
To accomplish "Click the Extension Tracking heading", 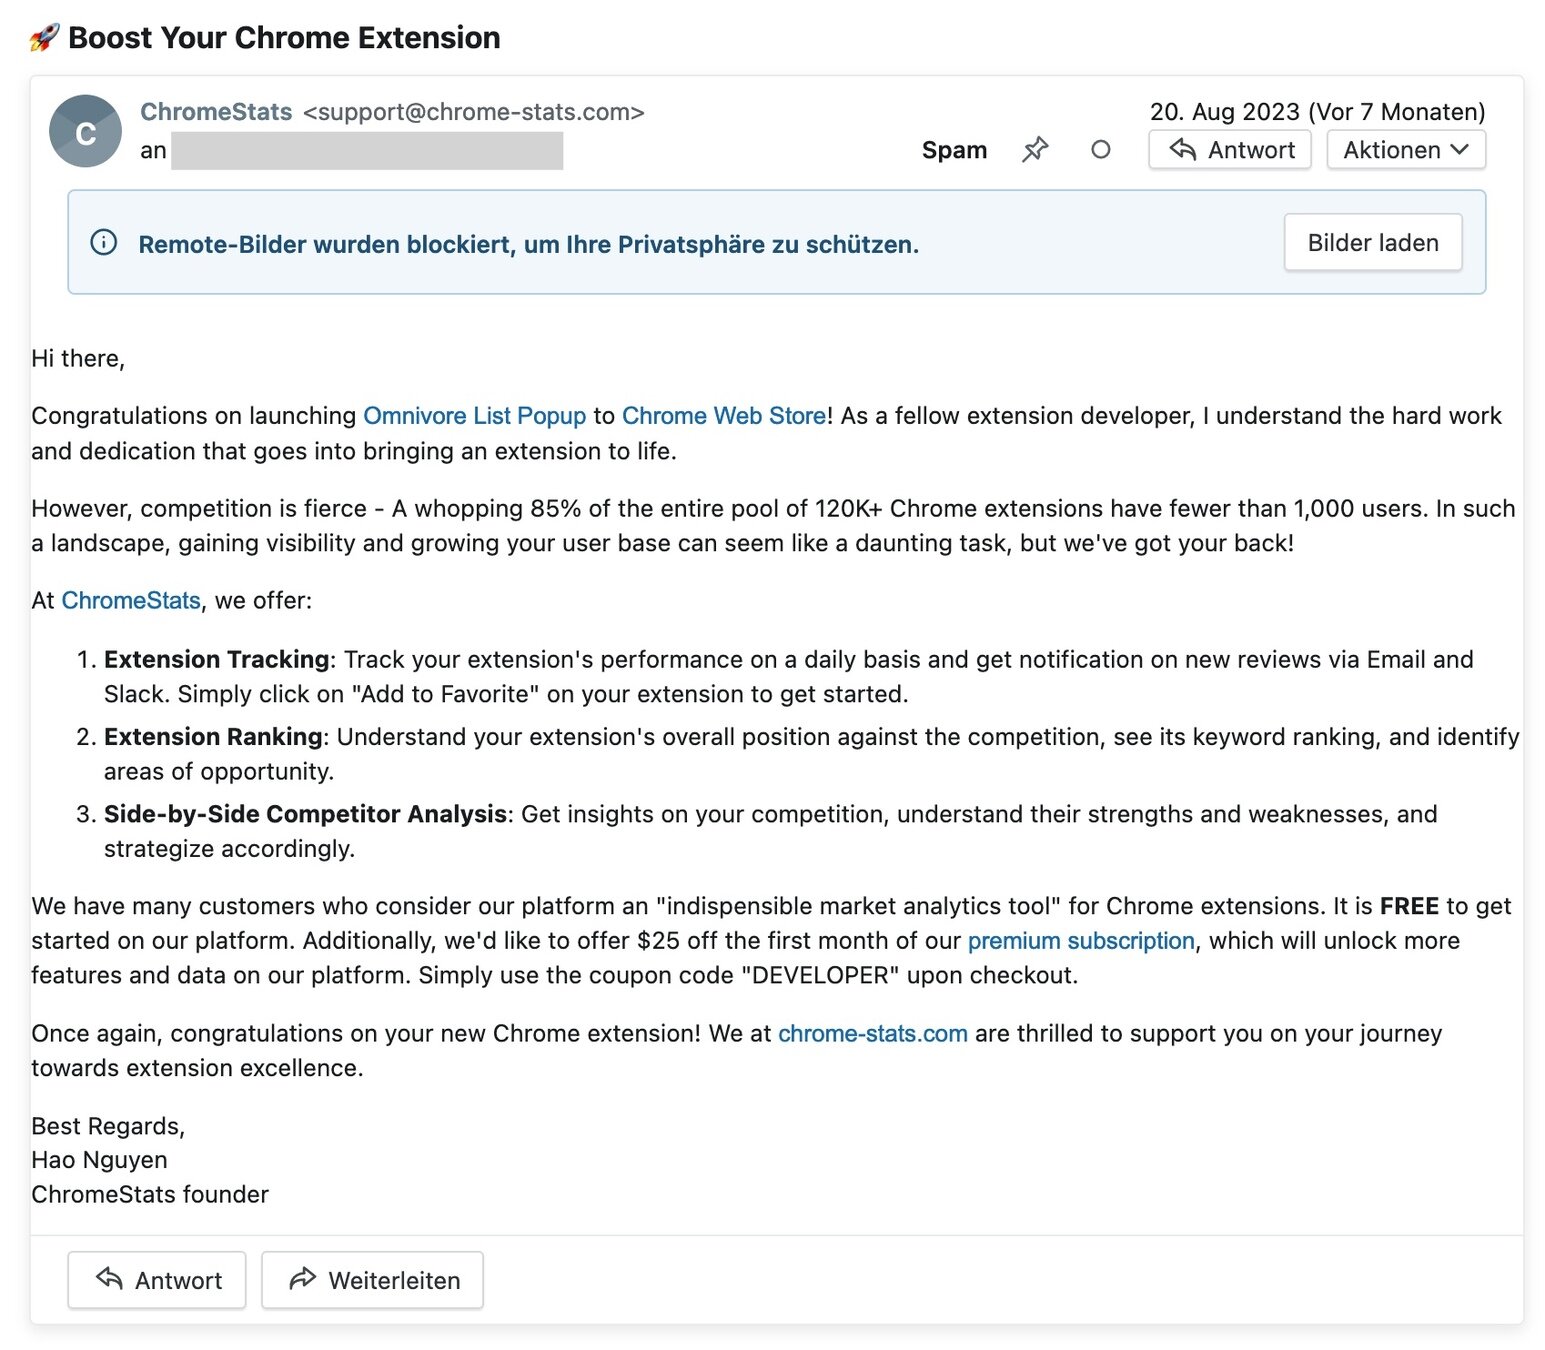I will pos(216,660).
